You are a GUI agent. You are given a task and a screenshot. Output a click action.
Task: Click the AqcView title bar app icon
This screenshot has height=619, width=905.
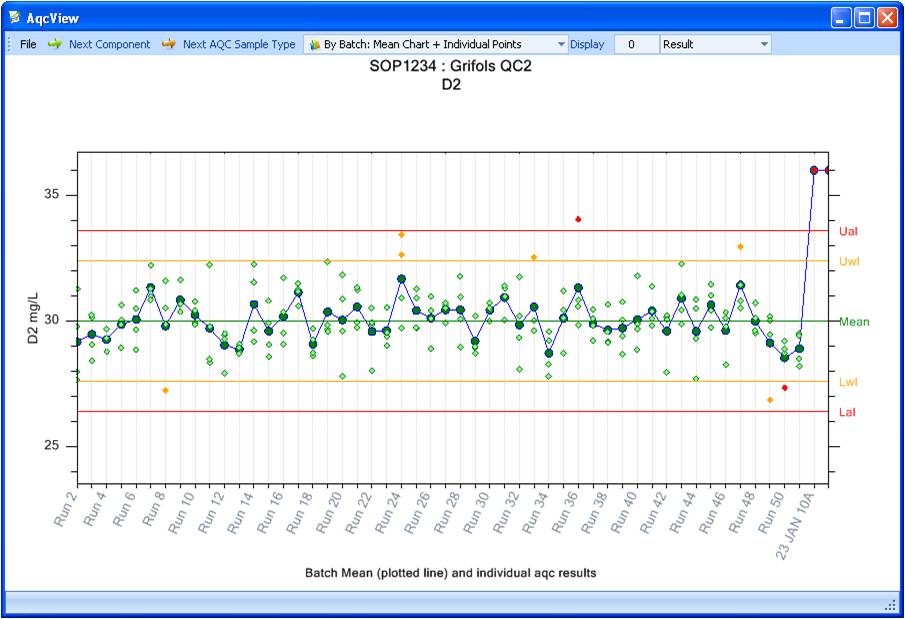(x=14, y=18)
